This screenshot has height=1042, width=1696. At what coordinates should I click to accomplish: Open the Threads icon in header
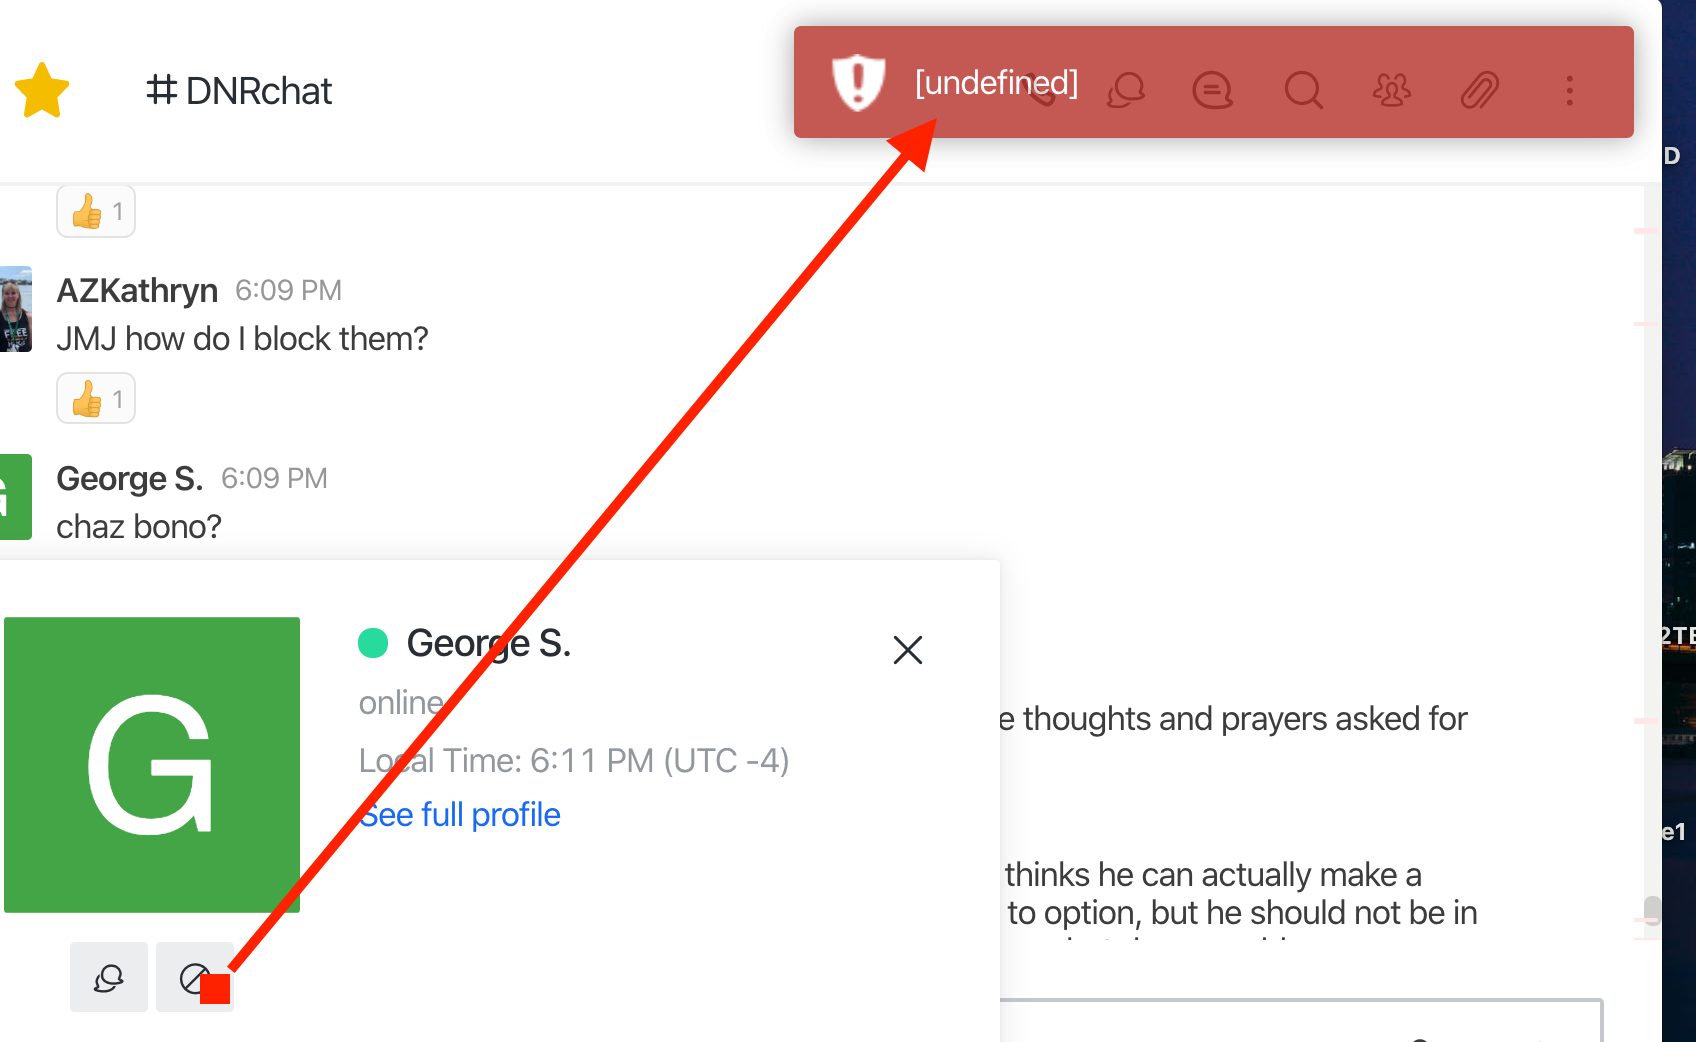1212,91
